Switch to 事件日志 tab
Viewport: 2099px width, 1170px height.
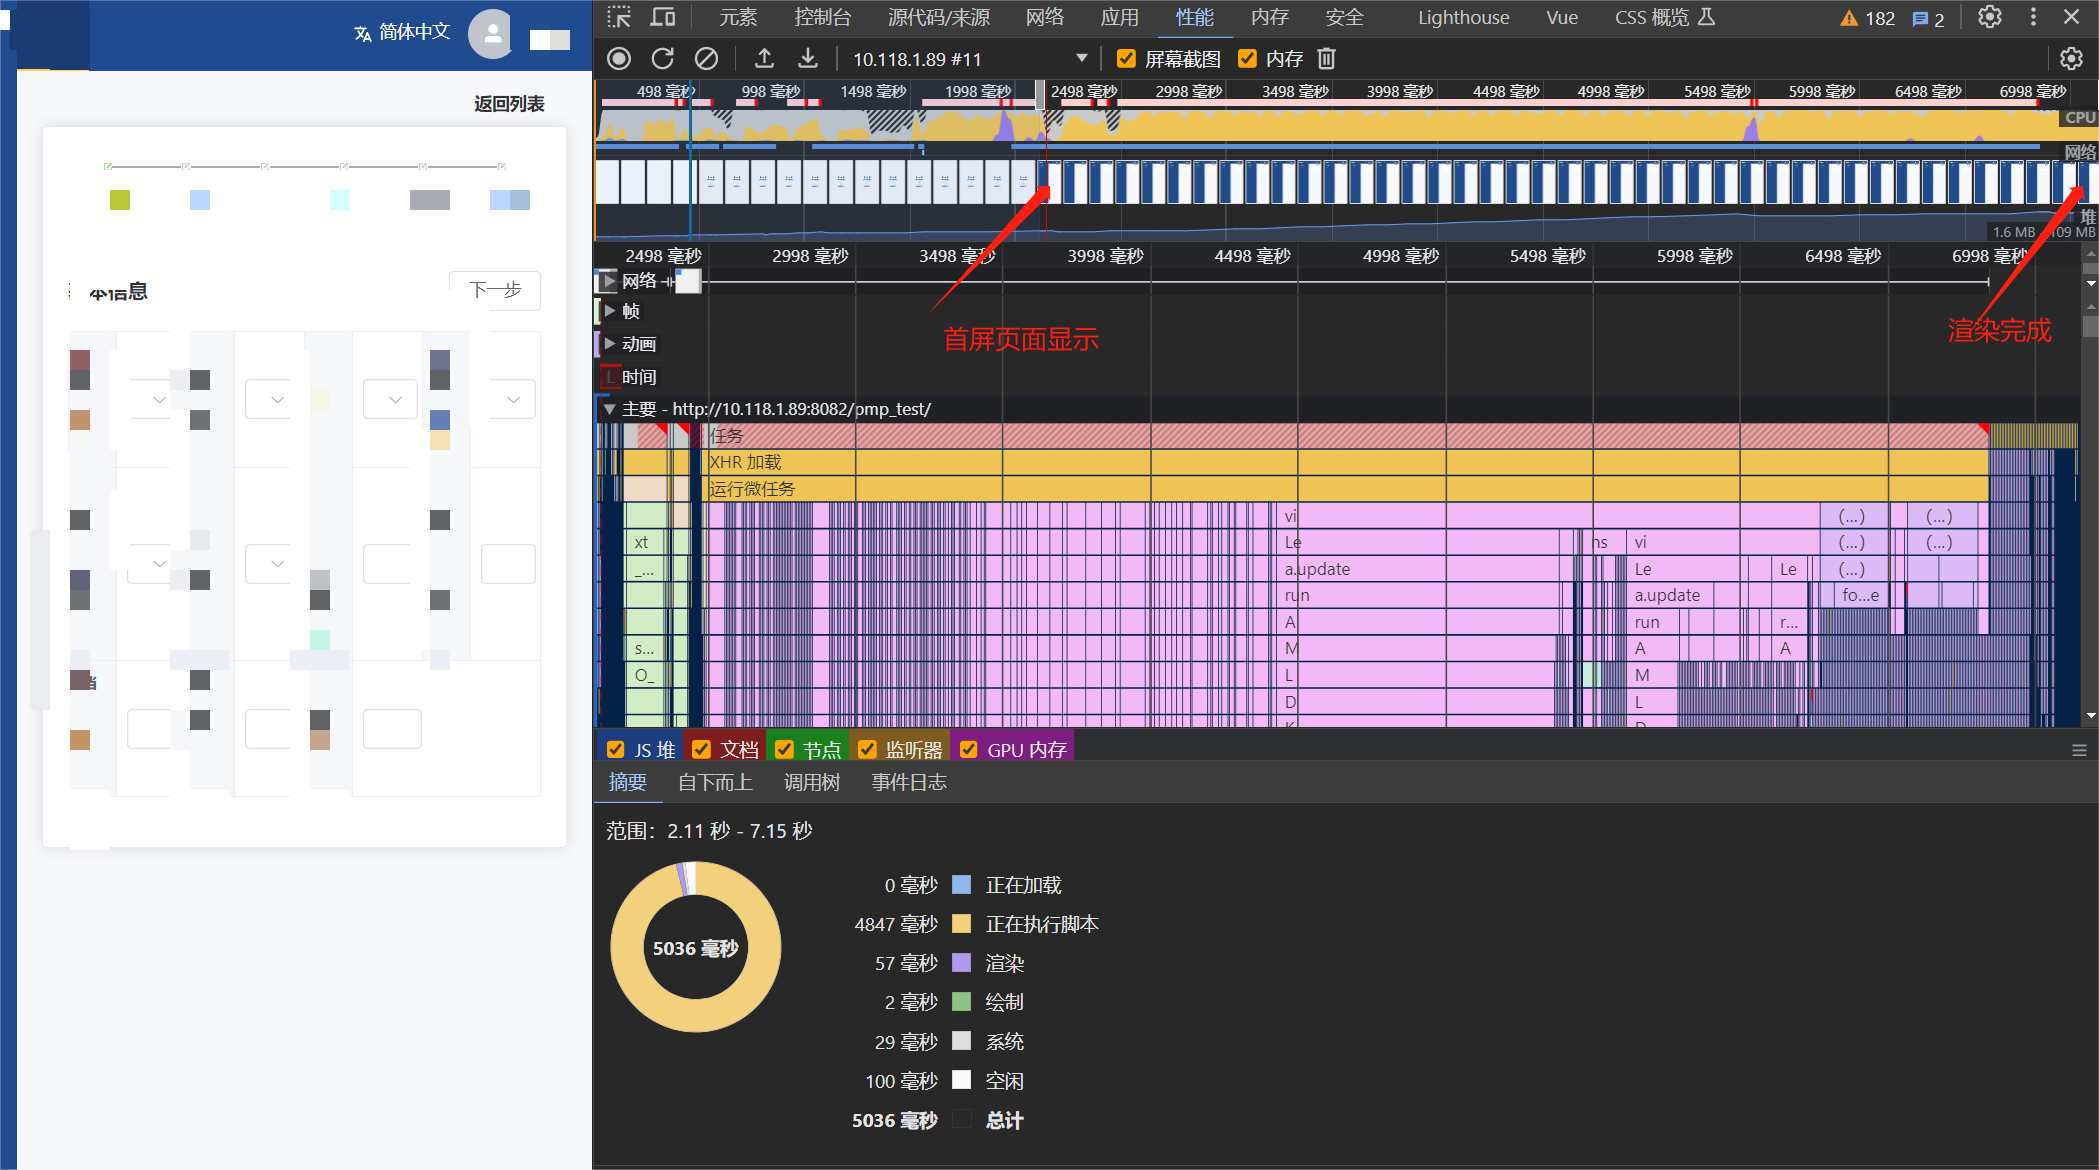[909, 782]
